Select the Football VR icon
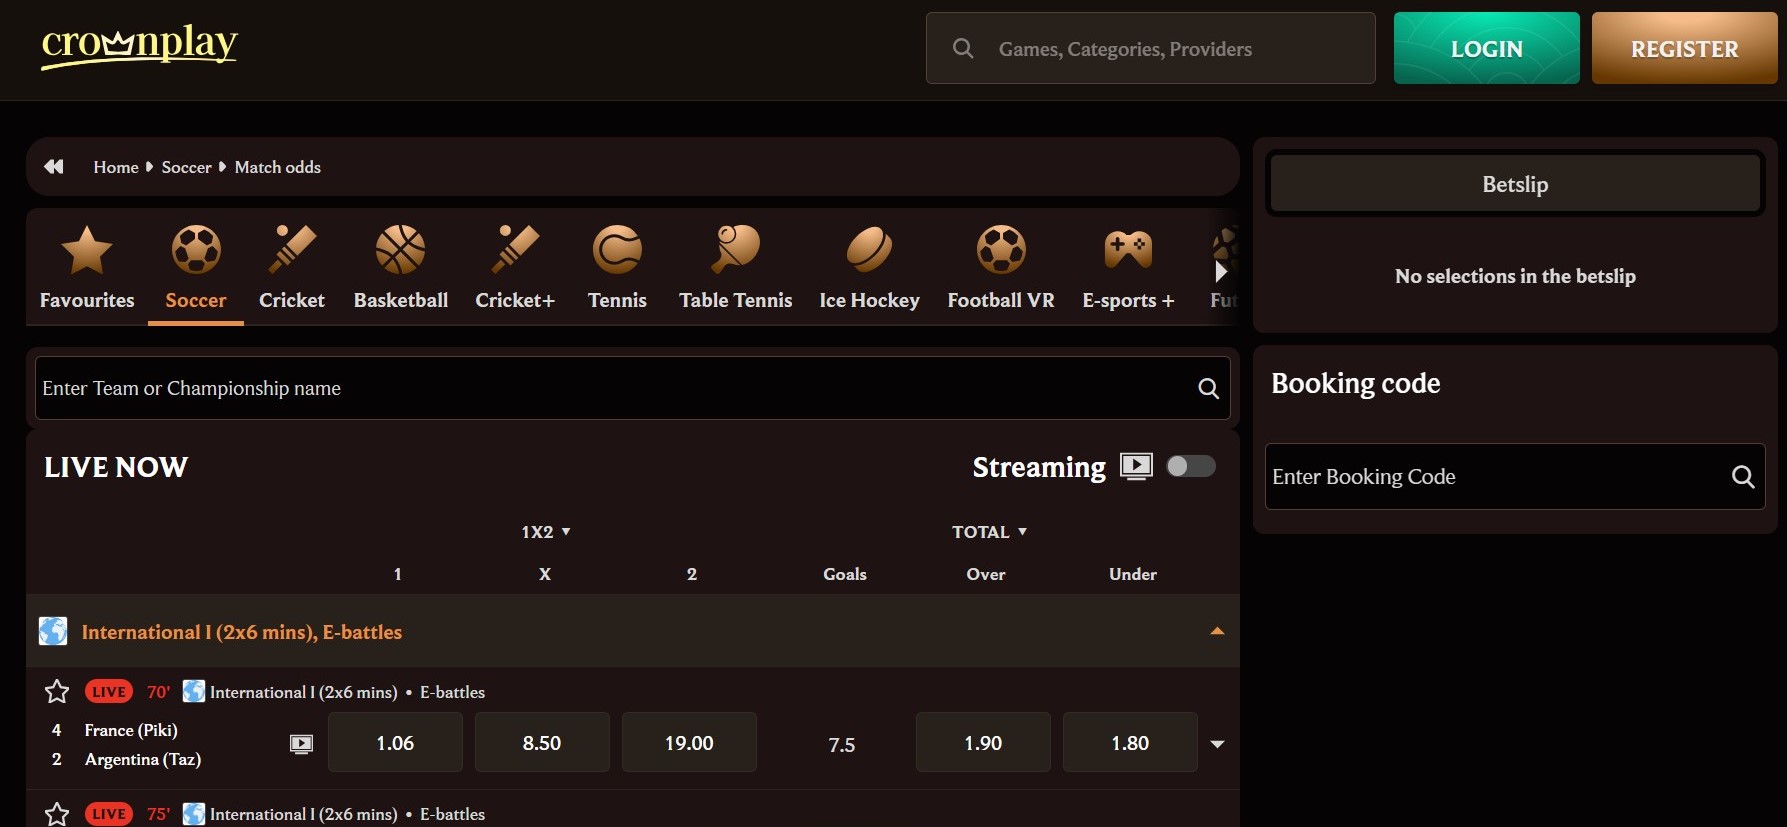The width and height of the screenshot is (1787, 827). (1001, 250)
